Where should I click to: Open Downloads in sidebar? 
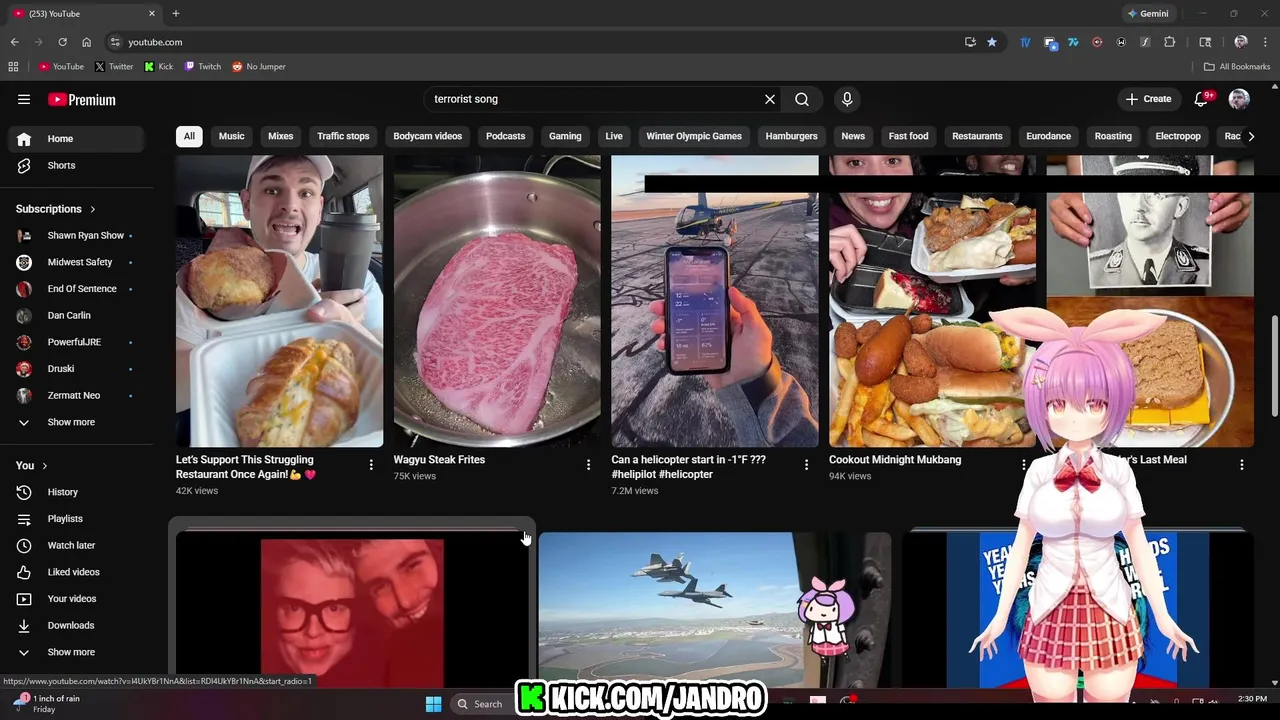76,625
